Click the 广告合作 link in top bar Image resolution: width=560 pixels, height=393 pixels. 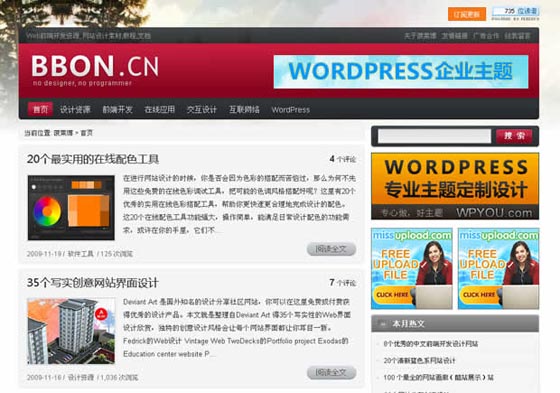tap(486, 36)
